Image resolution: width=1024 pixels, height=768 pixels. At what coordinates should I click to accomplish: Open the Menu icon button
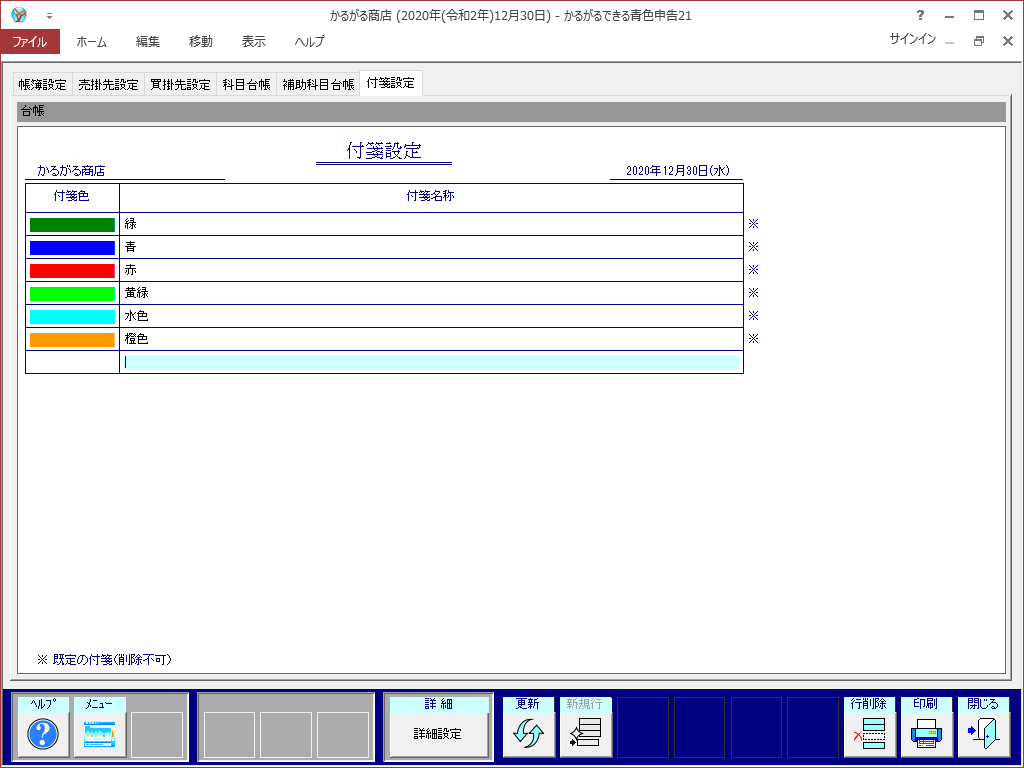pos(99,734)
